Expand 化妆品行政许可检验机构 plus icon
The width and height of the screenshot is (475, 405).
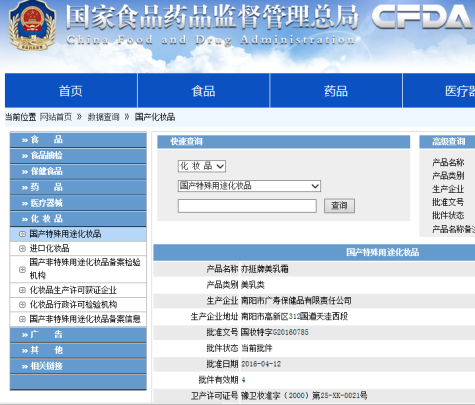click(x=22, y=305)
